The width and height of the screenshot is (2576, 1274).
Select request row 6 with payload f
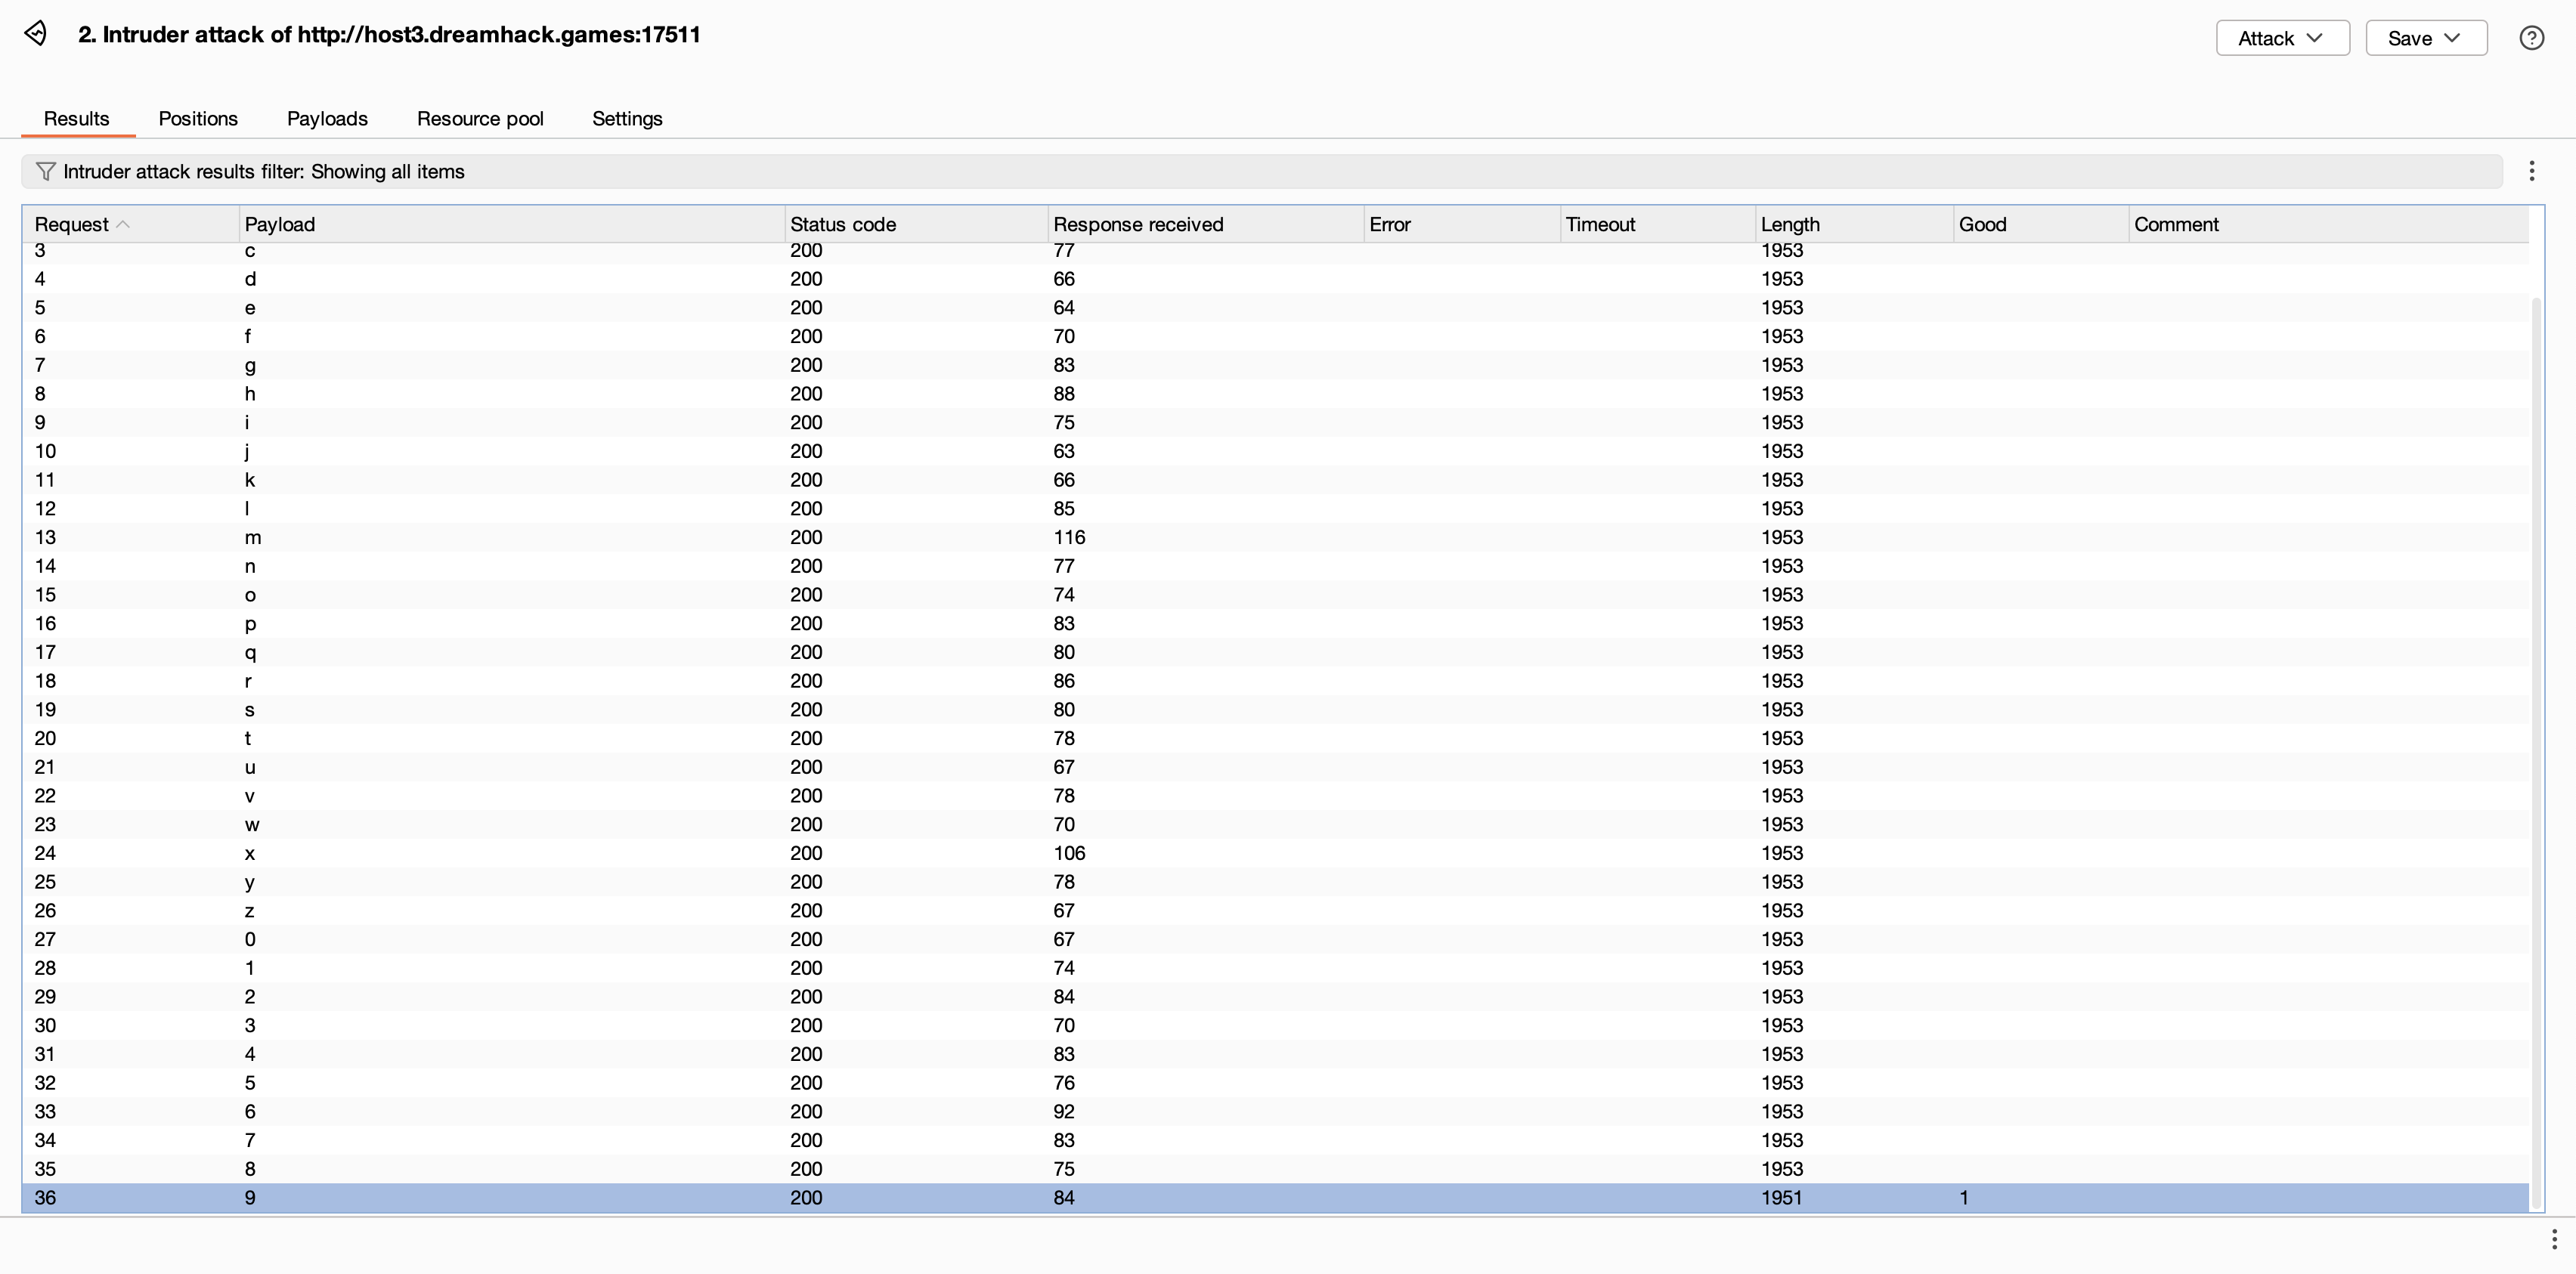click(1276, 336)
